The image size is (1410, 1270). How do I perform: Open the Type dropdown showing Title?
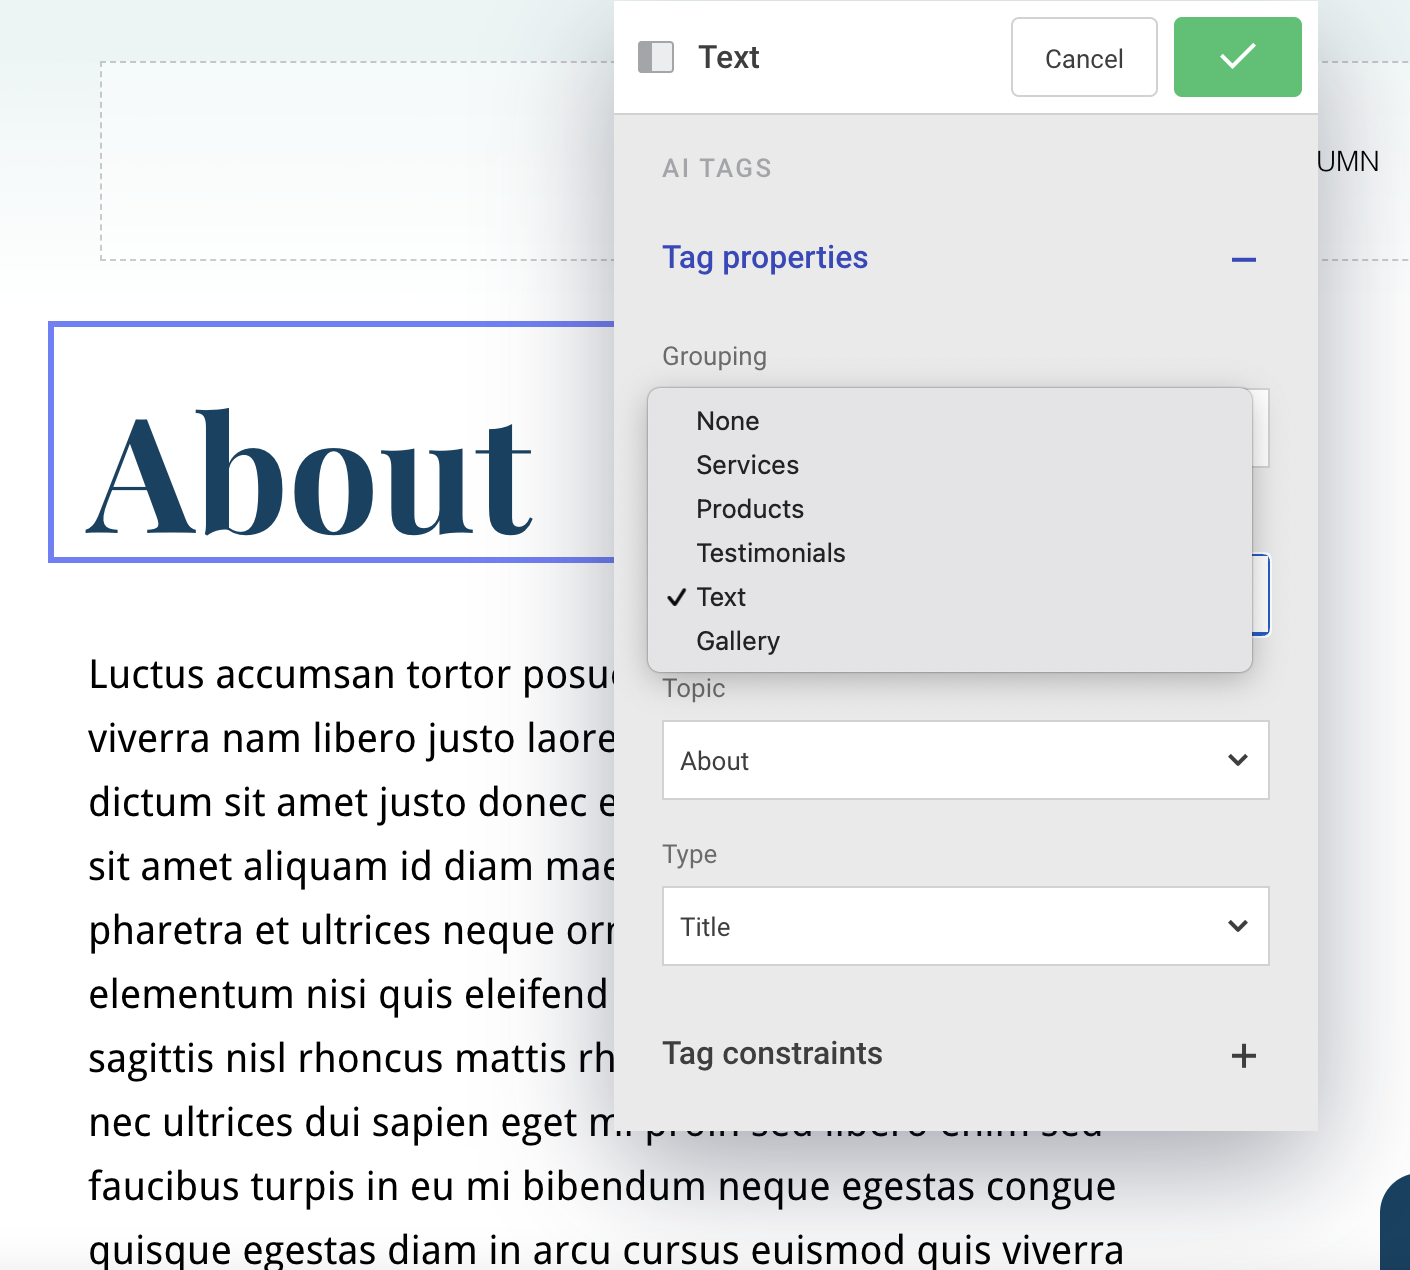pyautogui.click(x=965, y=926)
